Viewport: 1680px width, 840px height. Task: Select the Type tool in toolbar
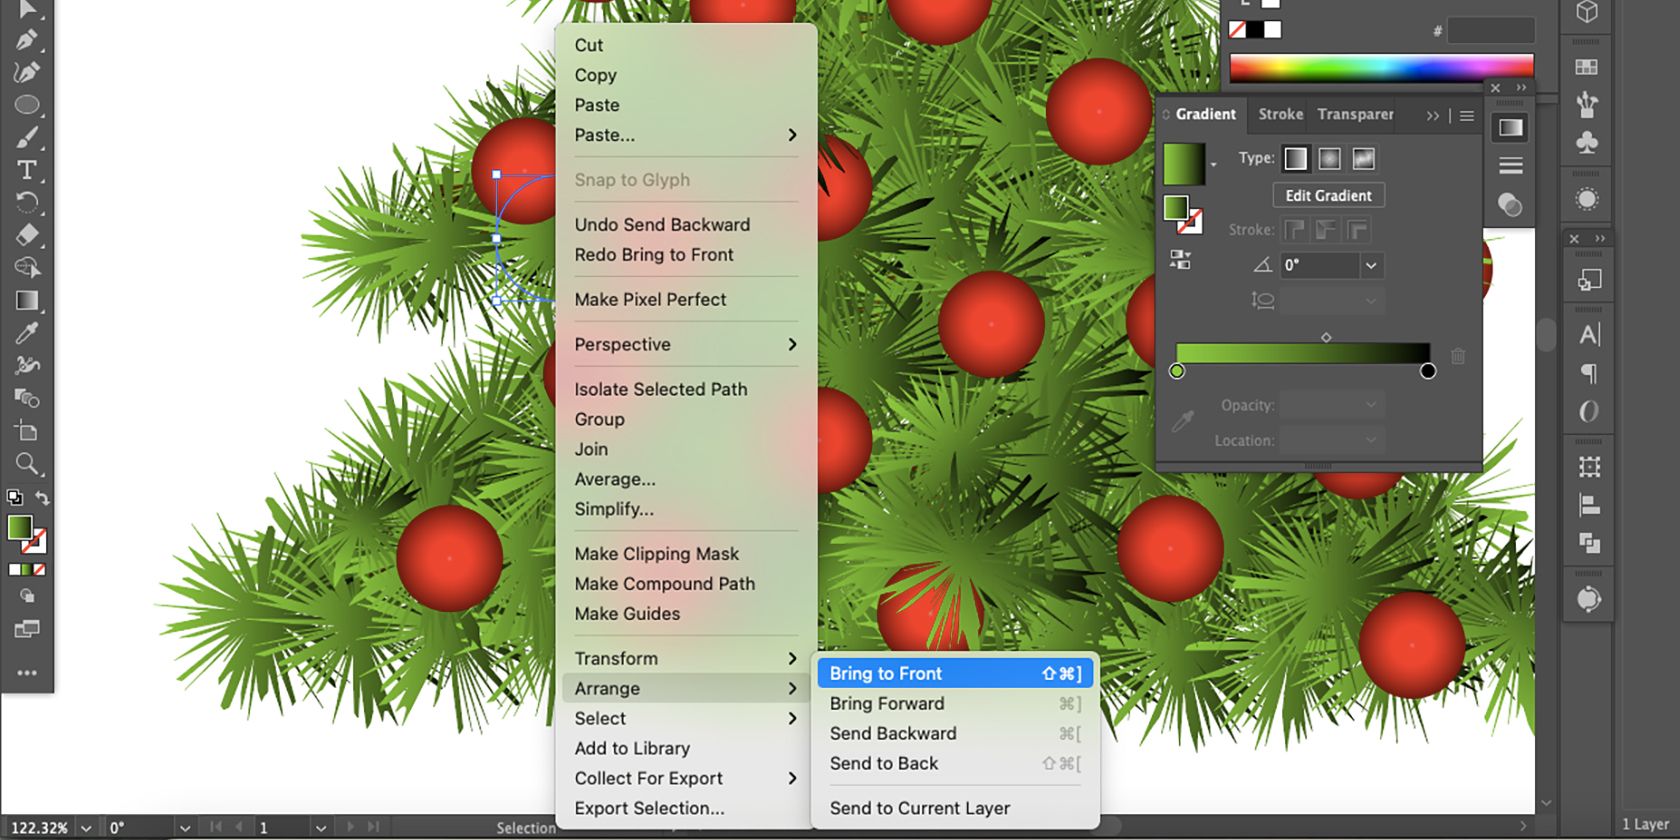26,170
